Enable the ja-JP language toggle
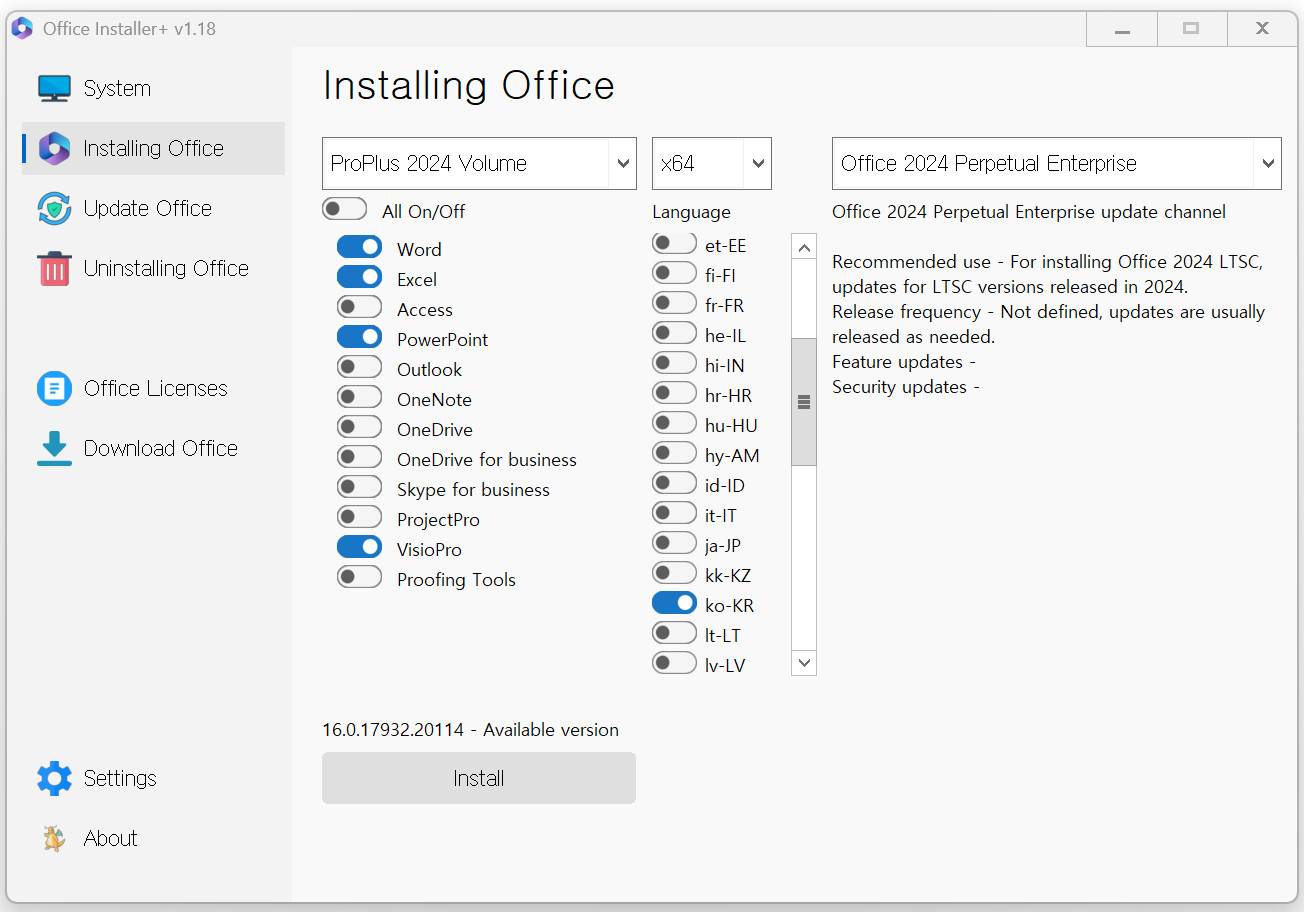The height and width of the screenshot is (912, 1304). coord(674,542)
